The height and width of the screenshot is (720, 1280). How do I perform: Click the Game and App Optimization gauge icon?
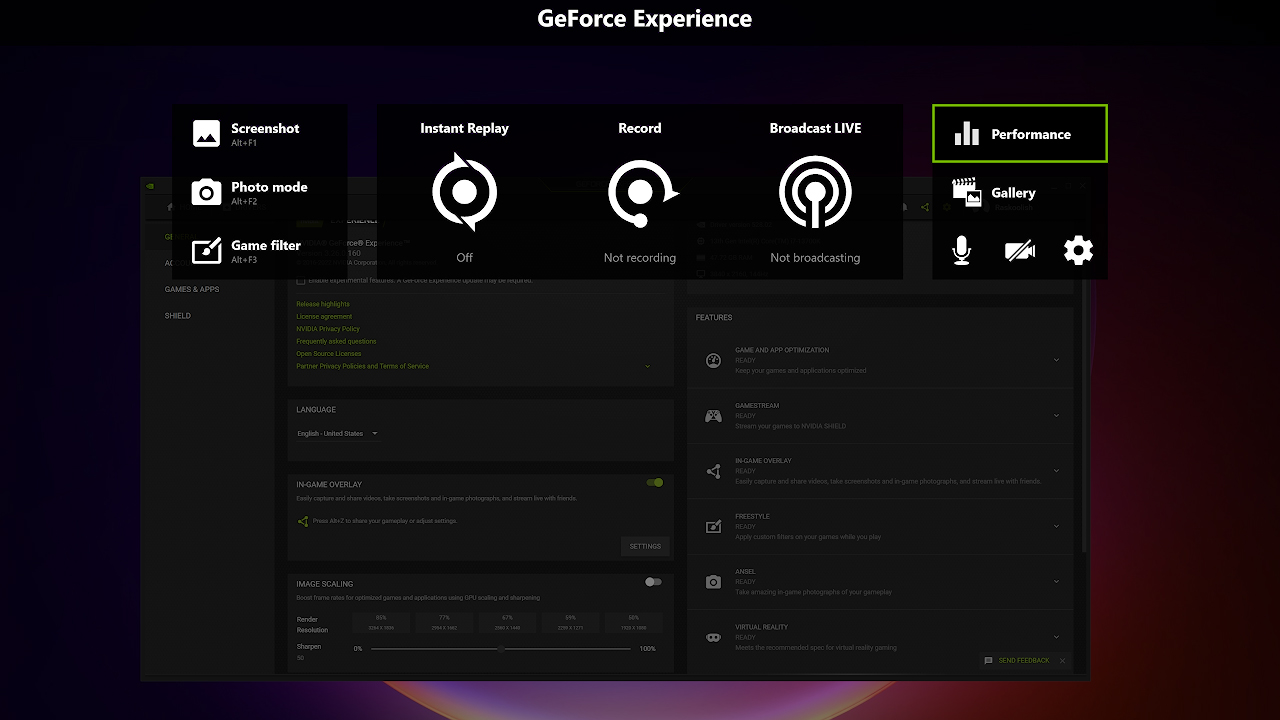point(713,361)
